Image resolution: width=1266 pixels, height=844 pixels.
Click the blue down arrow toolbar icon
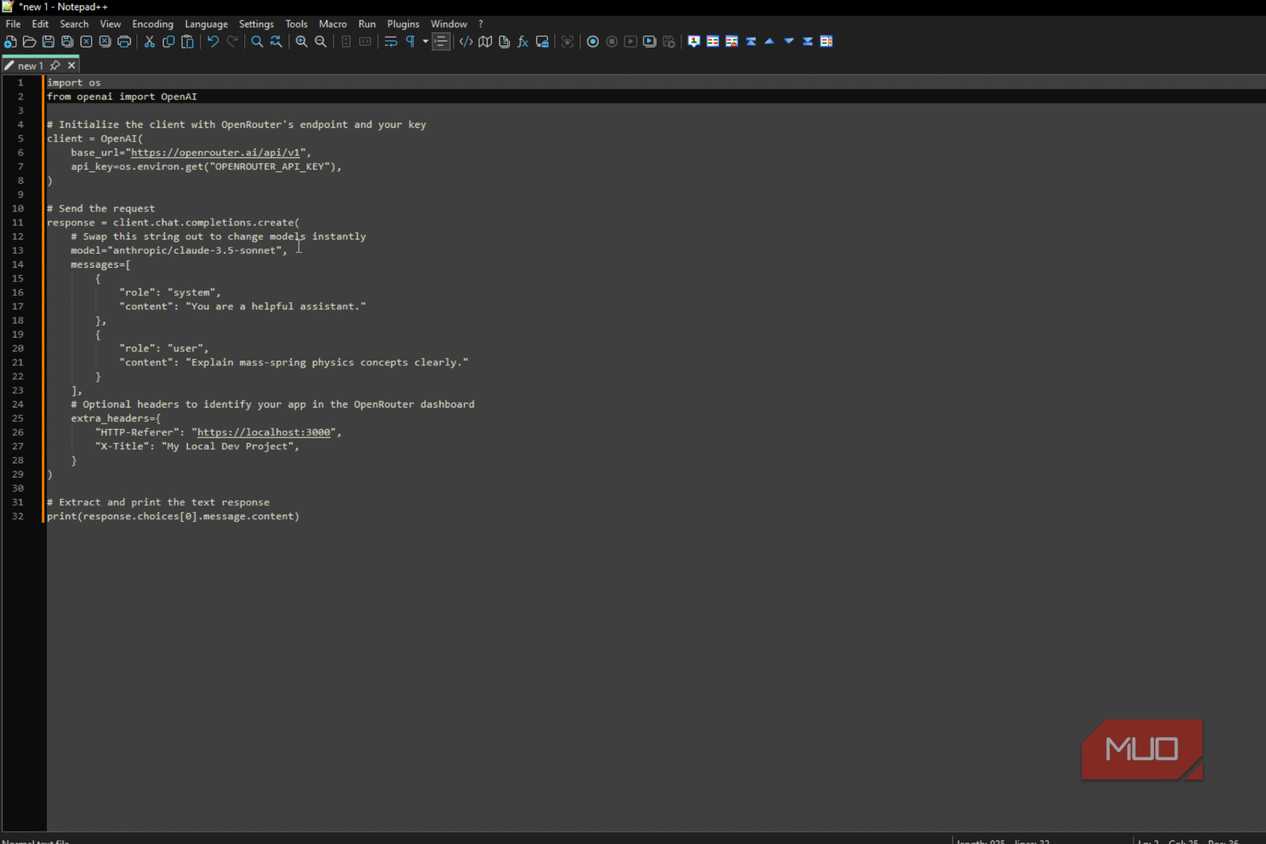click(x=789, y=42)
